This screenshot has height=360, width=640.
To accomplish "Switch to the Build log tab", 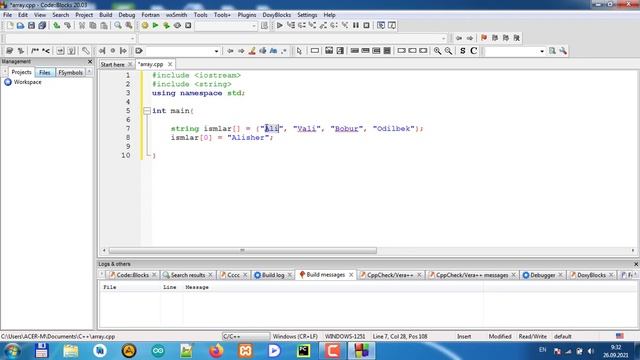I will 273,275.
